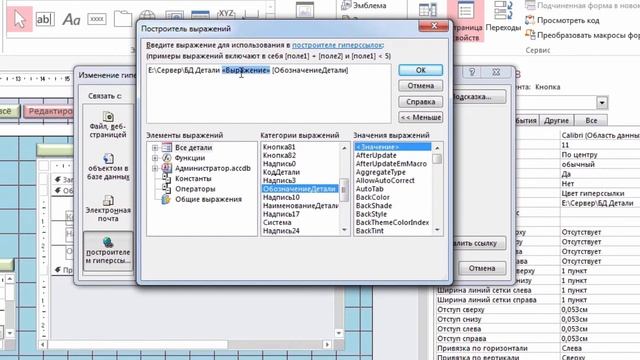The width and height of the screenshot is (640, 360).
Task: Select ОбозначениеДетали in categories list
Action: (x=300, y=189)
